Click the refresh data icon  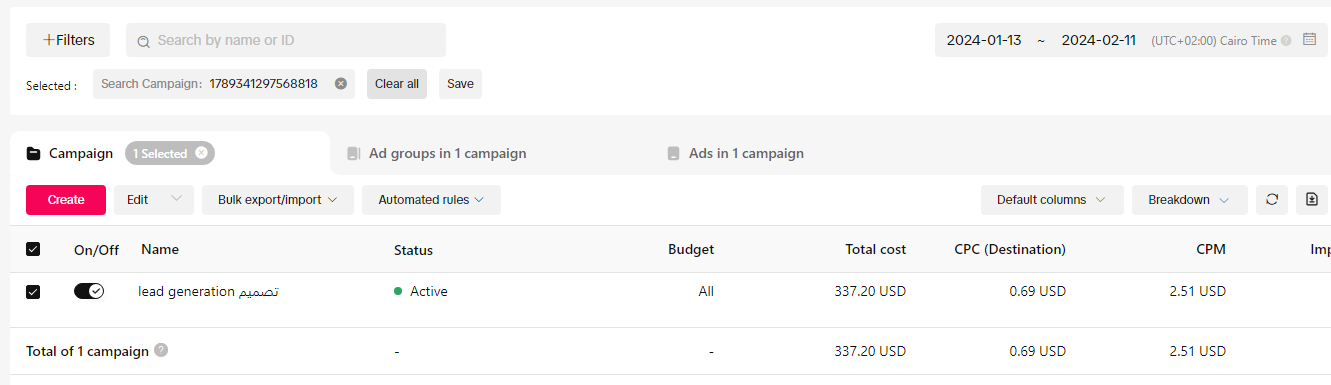1272,200
